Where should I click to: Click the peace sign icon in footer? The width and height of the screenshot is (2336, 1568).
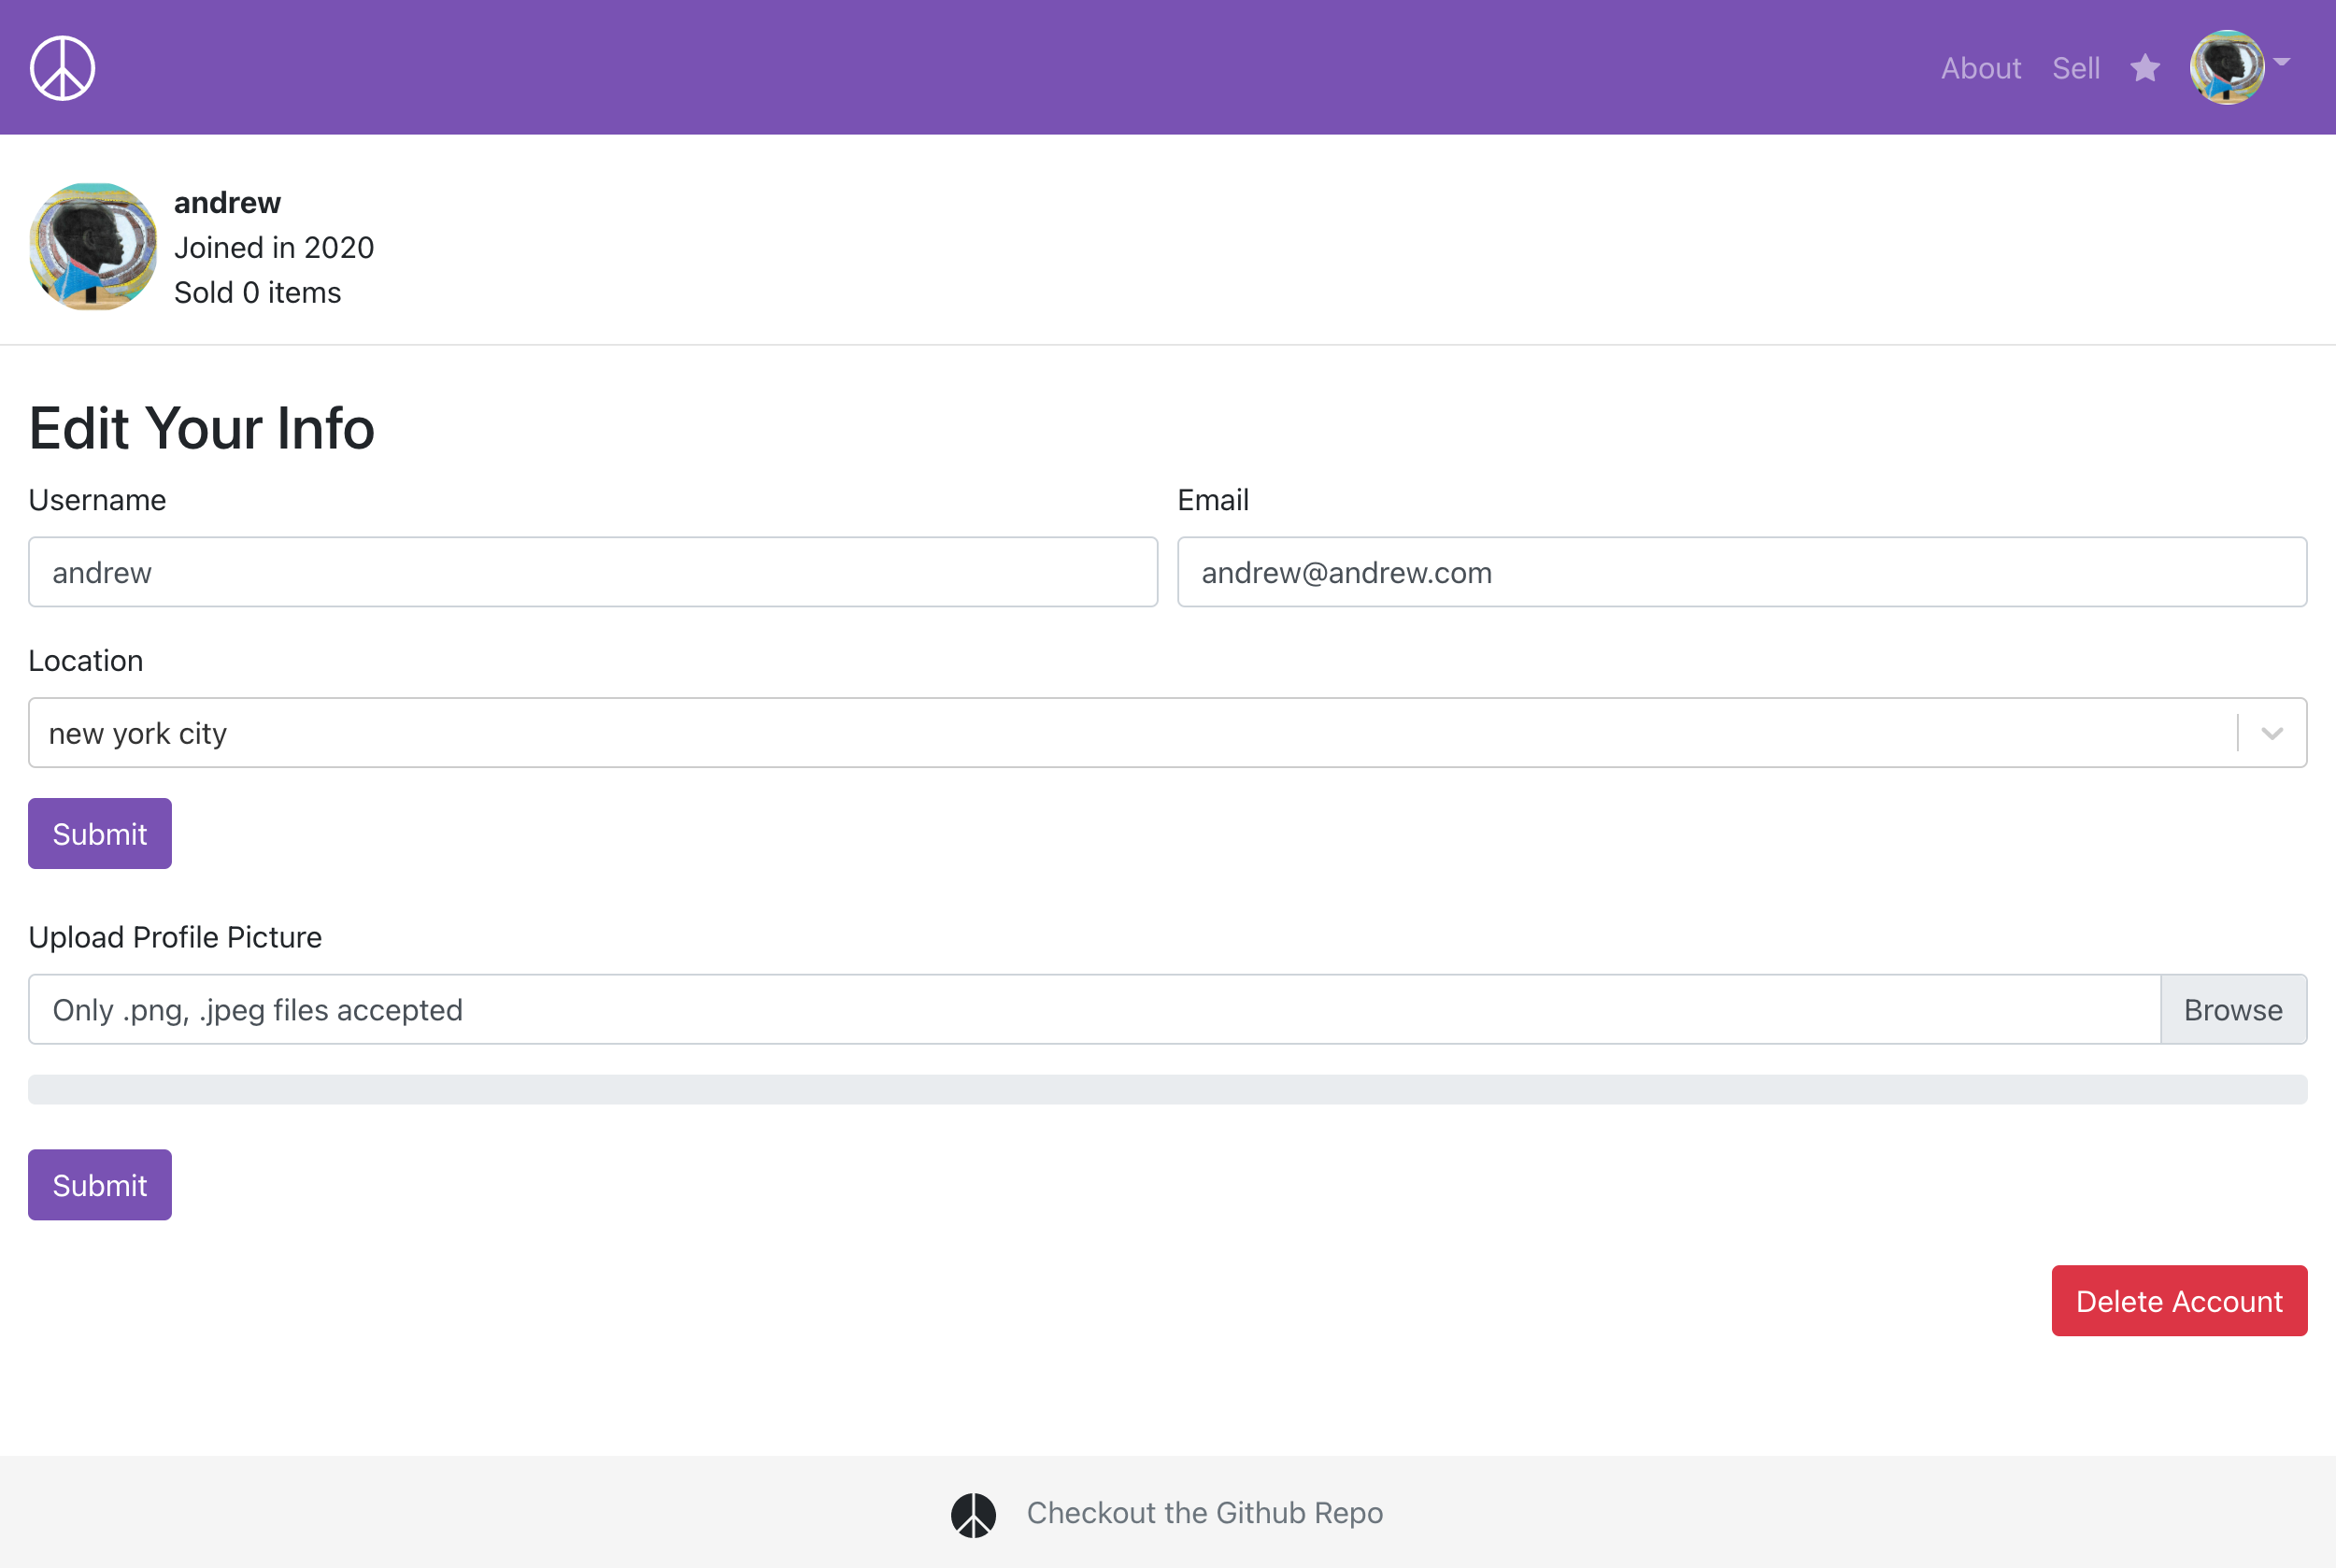(975, 1512)
